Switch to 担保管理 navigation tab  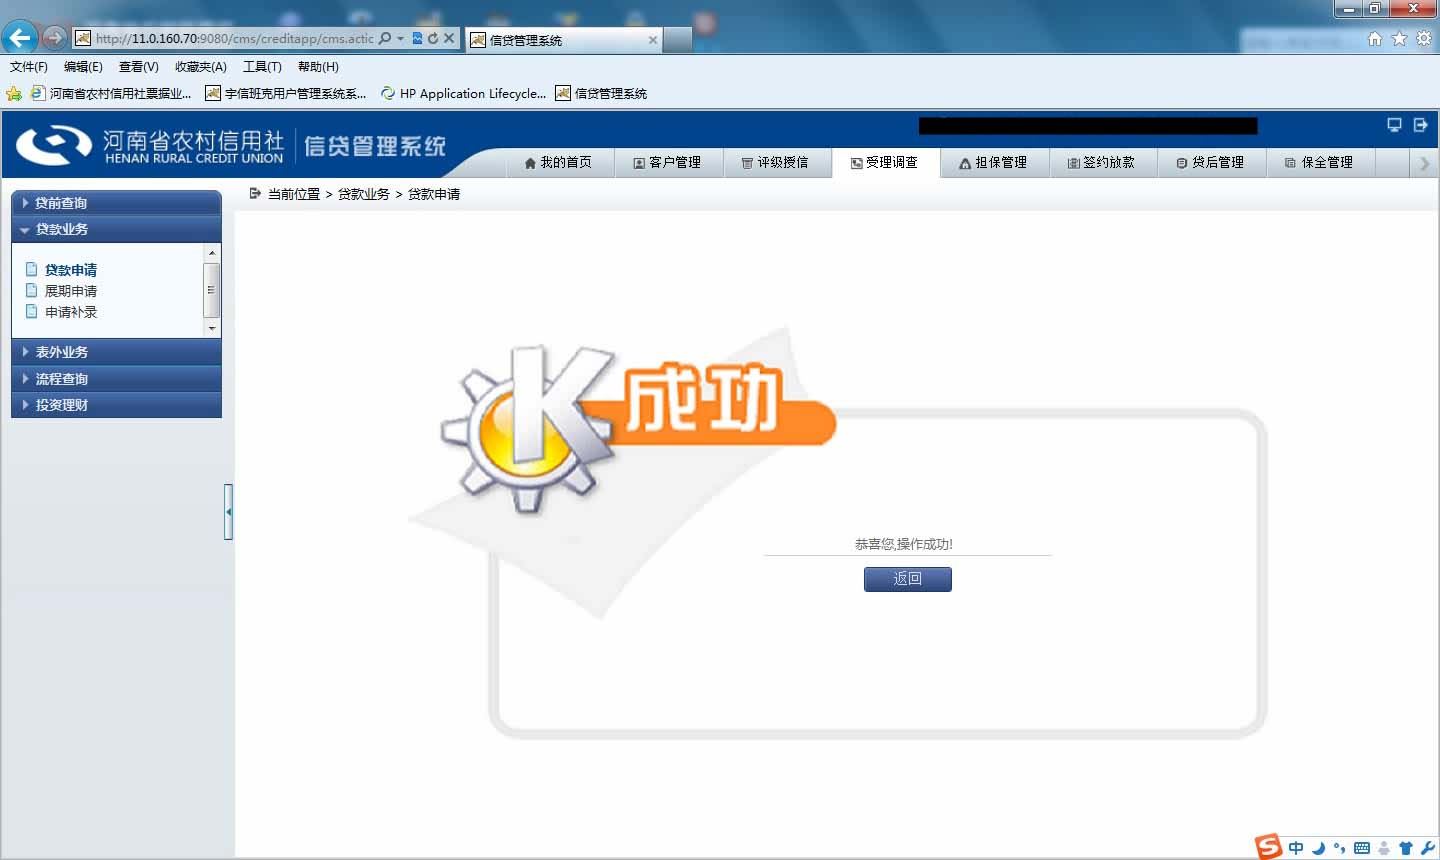[x=993, y=162]
